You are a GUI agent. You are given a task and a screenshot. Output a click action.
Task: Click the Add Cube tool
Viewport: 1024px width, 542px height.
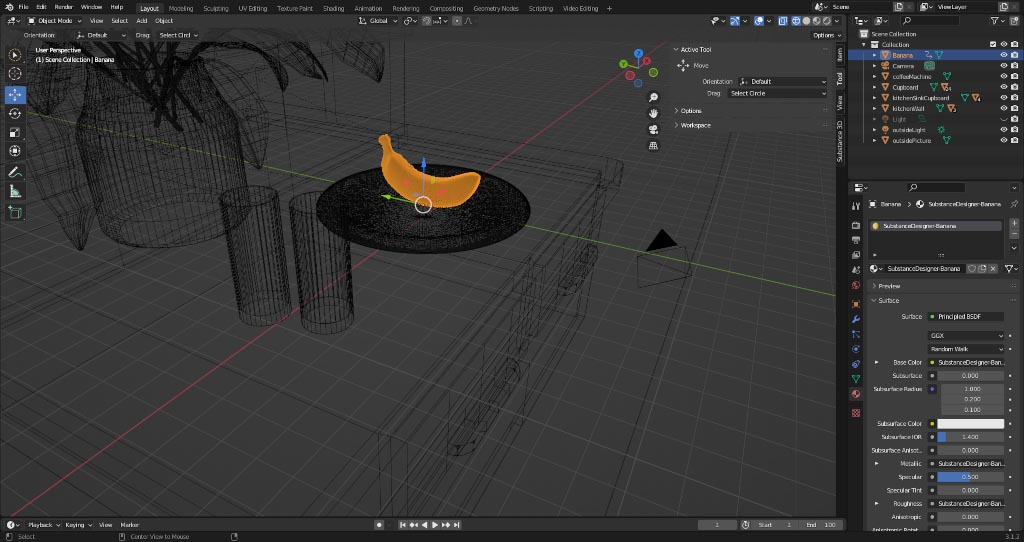(x=15, y=212)
